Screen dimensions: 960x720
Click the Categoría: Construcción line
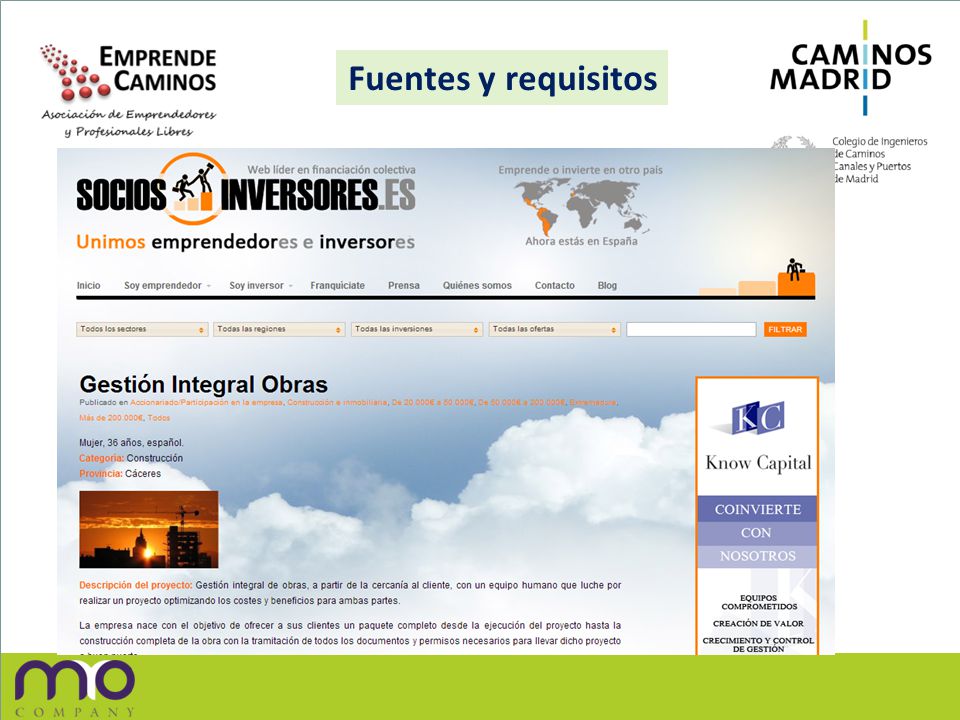click(x=131, y=458)
